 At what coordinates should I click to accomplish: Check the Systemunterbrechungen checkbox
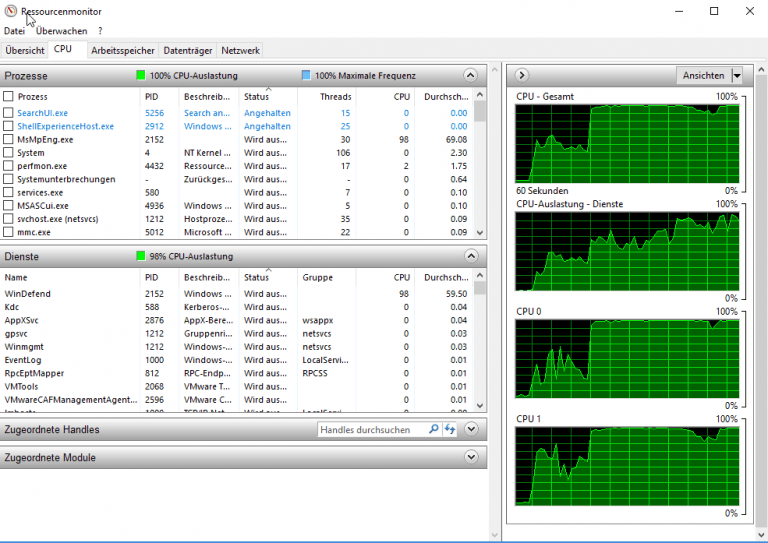tap(8, 179)
